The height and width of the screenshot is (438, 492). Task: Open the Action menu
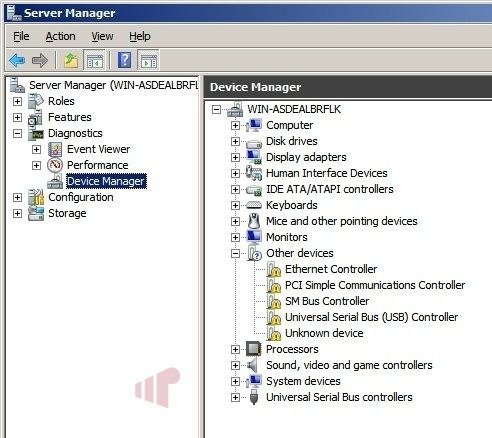click(60, 36)
